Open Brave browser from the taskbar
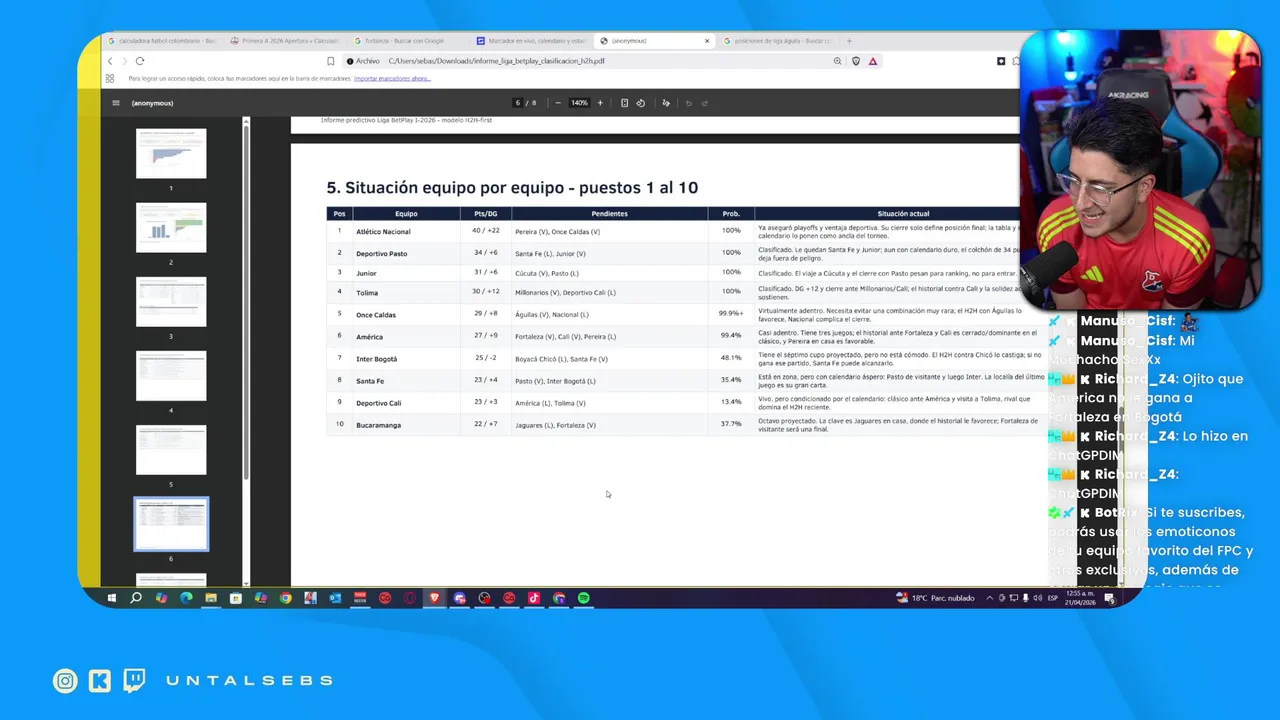The image size is (1280, 720). click(x=435, y=598)
